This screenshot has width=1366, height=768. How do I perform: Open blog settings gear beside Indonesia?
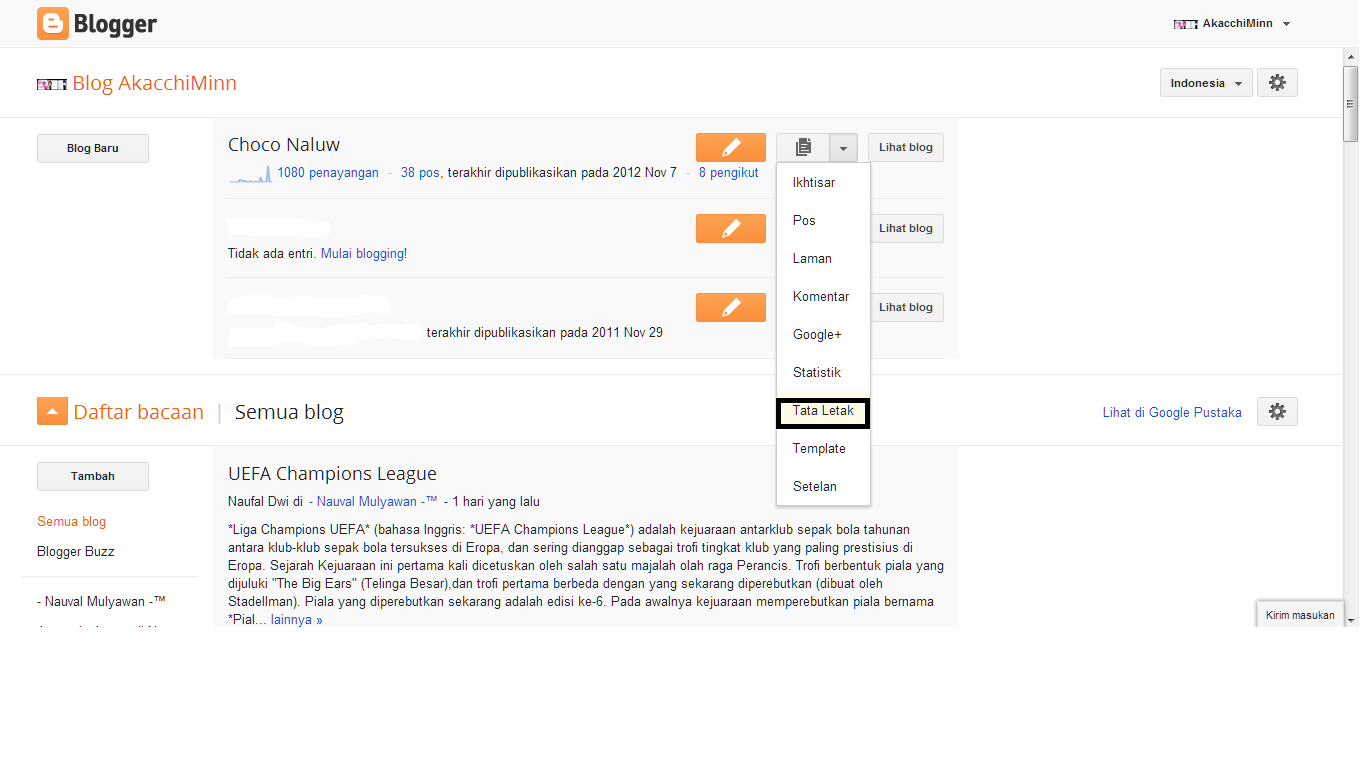click(x=1277, y=83)
